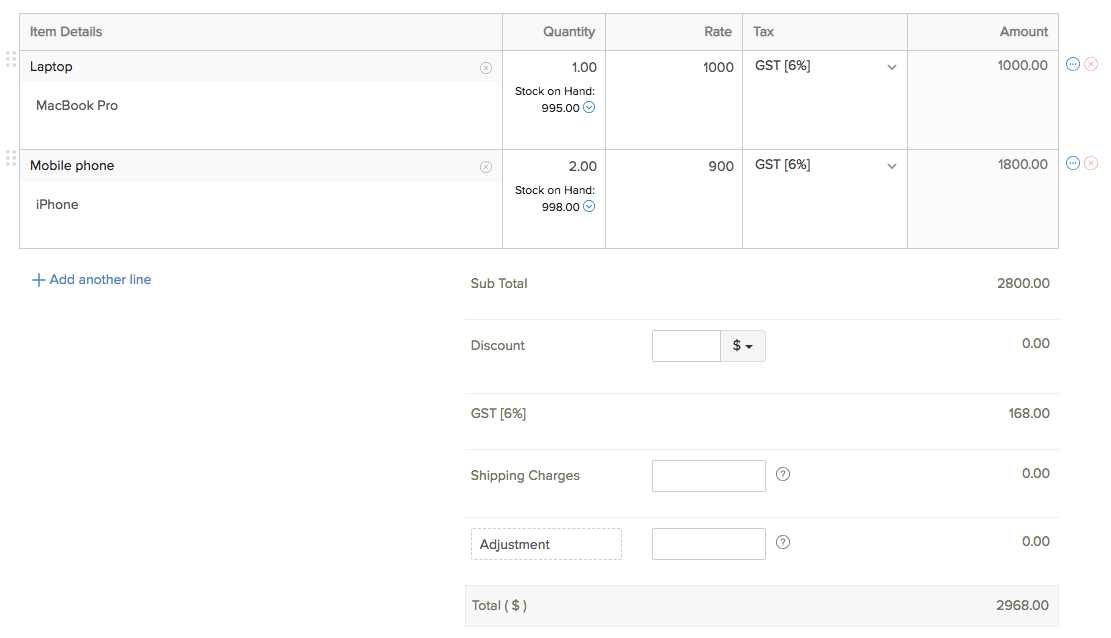Click the Shipping Charges input box
The image size is (1111, 638).
pos(708,476)
